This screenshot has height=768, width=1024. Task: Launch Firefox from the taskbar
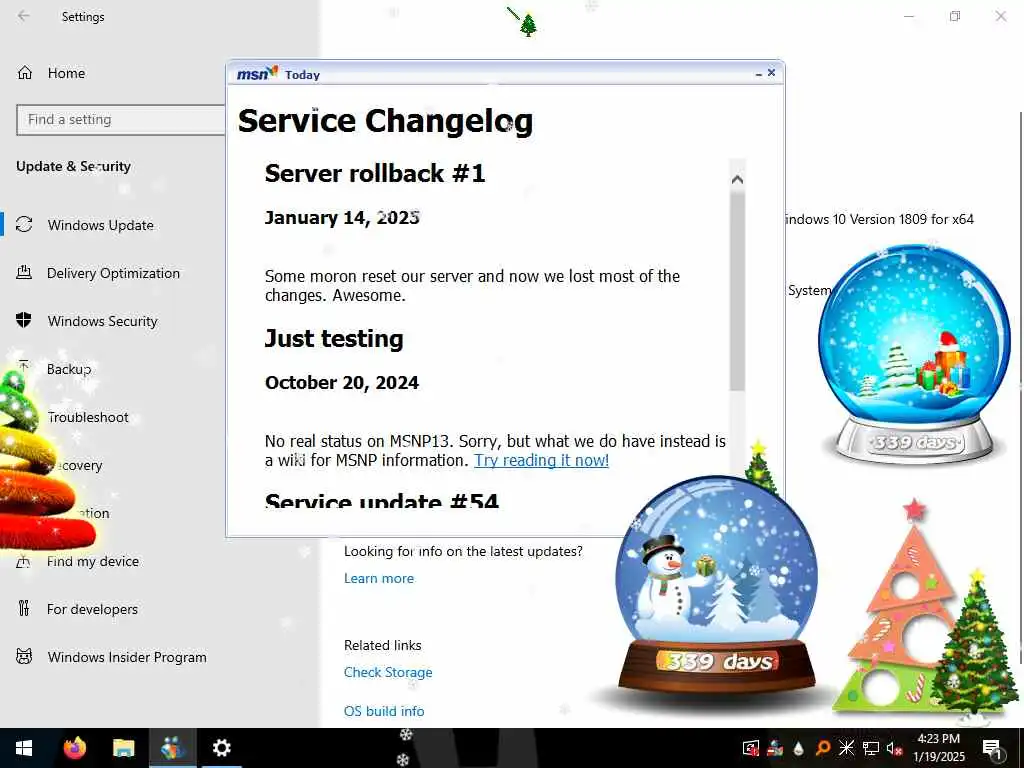pyautogui.click(x=74, y=748)
